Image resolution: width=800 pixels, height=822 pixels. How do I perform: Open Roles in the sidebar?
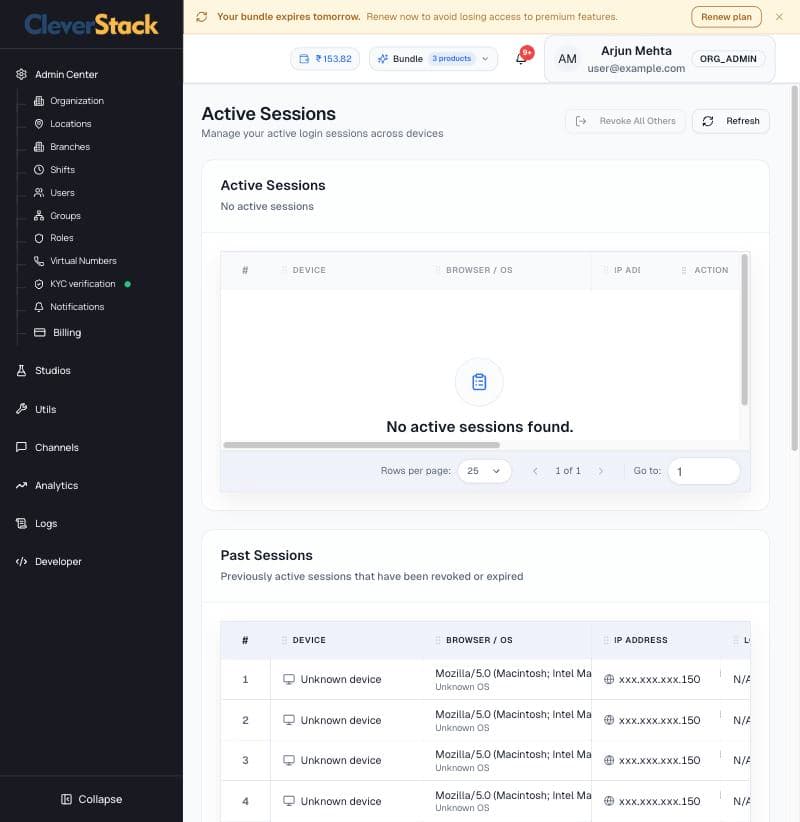(61, 238)
